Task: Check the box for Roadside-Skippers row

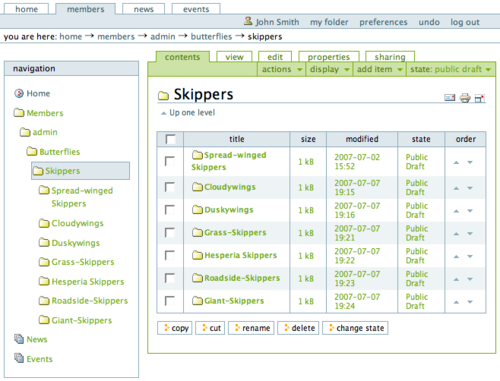Action: tap(170, 278)
